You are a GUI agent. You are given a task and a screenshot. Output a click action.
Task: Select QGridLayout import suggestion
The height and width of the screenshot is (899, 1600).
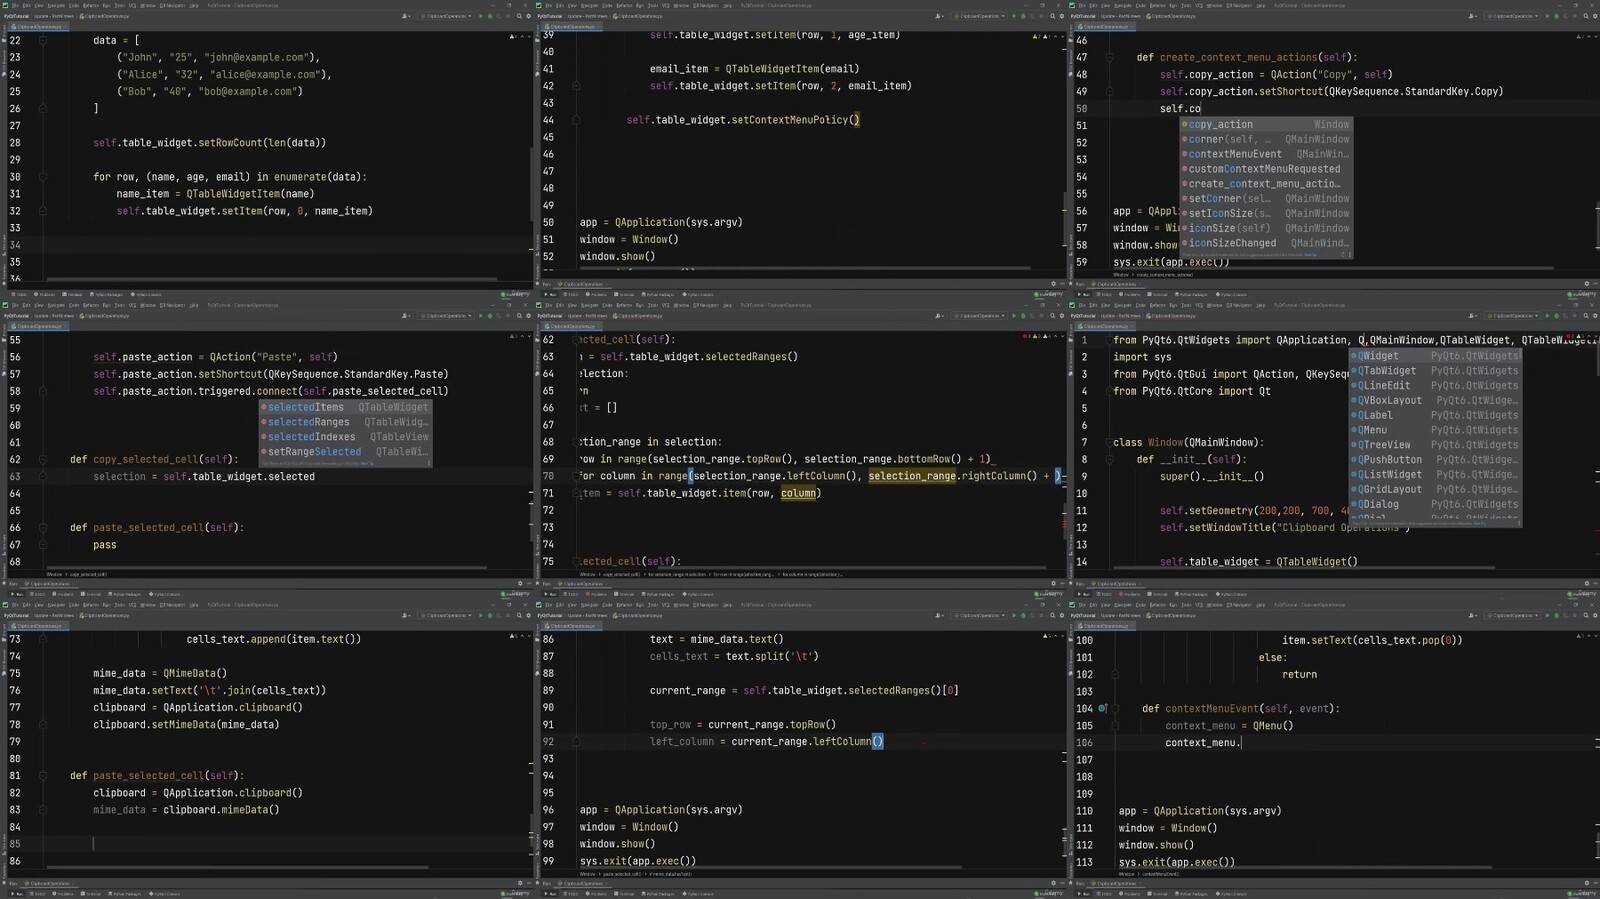1436,489
